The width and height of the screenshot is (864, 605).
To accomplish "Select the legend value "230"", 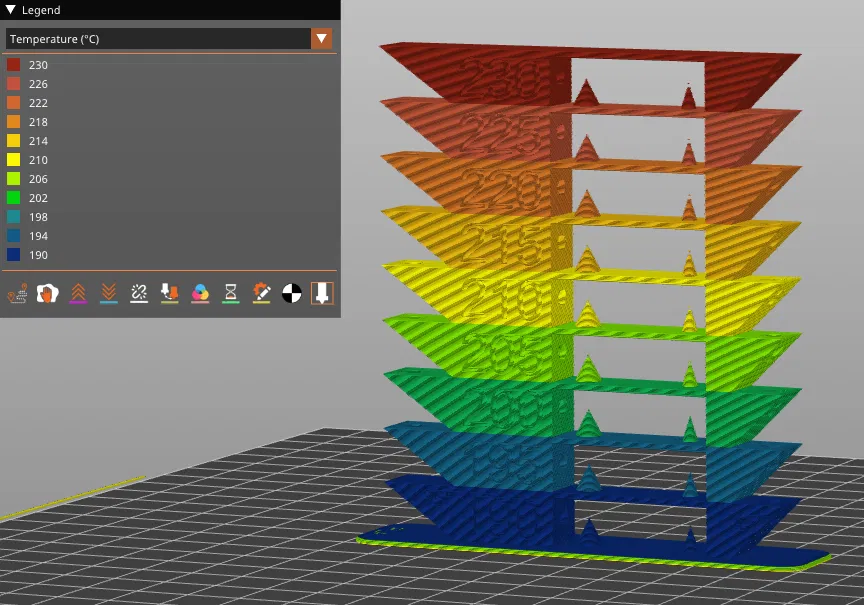I will coord(38,65).
